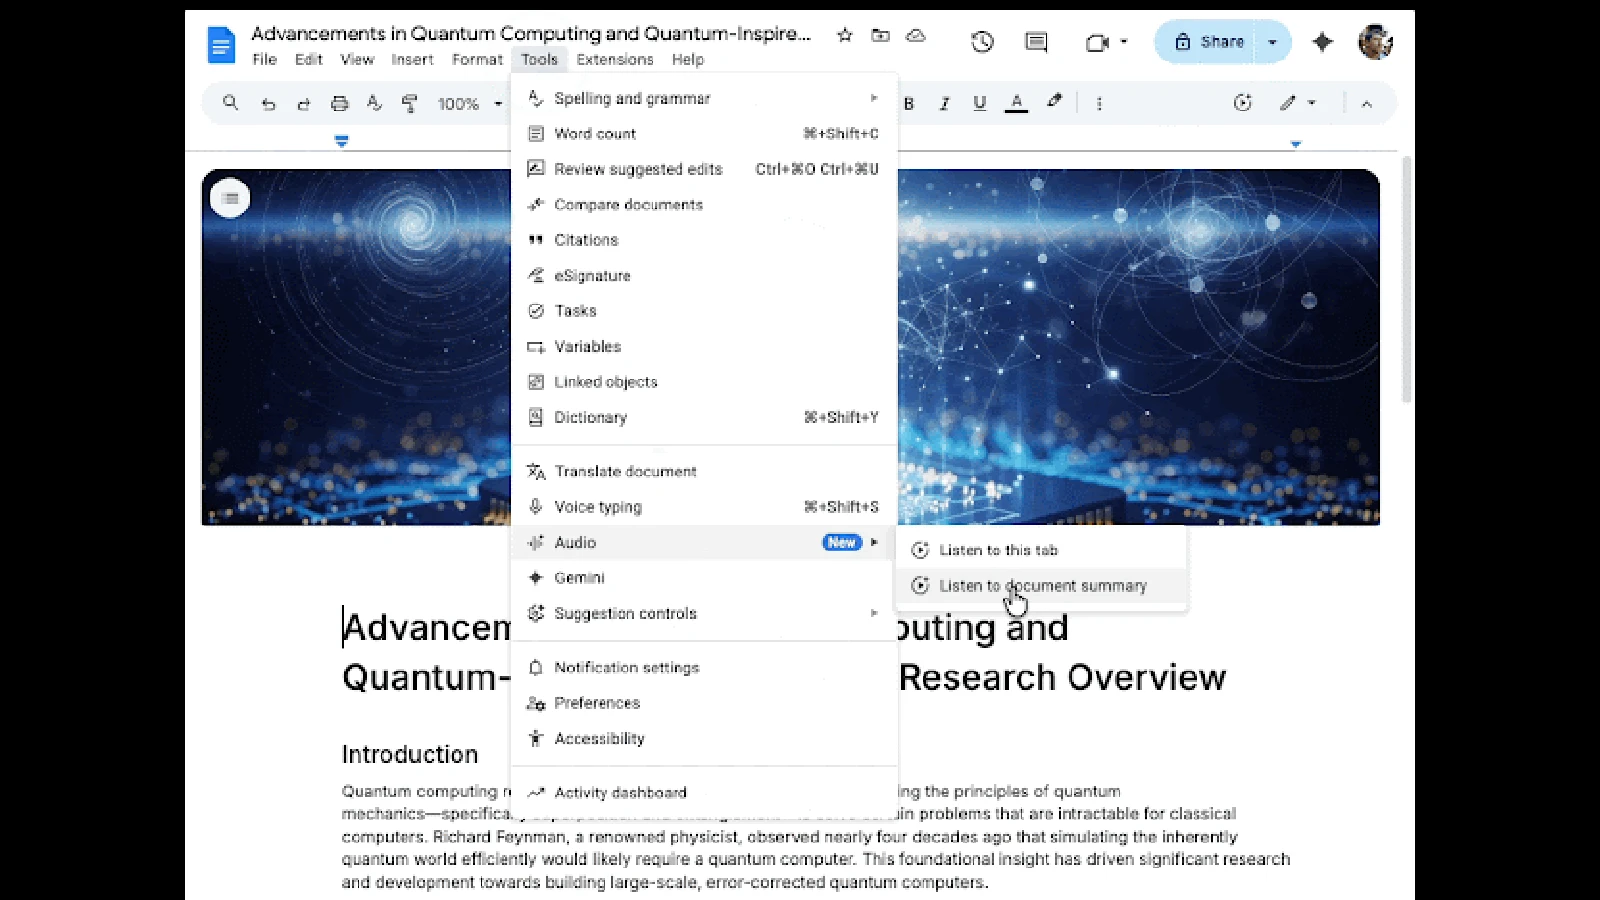Open the 100% zoom dropdown

point(469,104)
